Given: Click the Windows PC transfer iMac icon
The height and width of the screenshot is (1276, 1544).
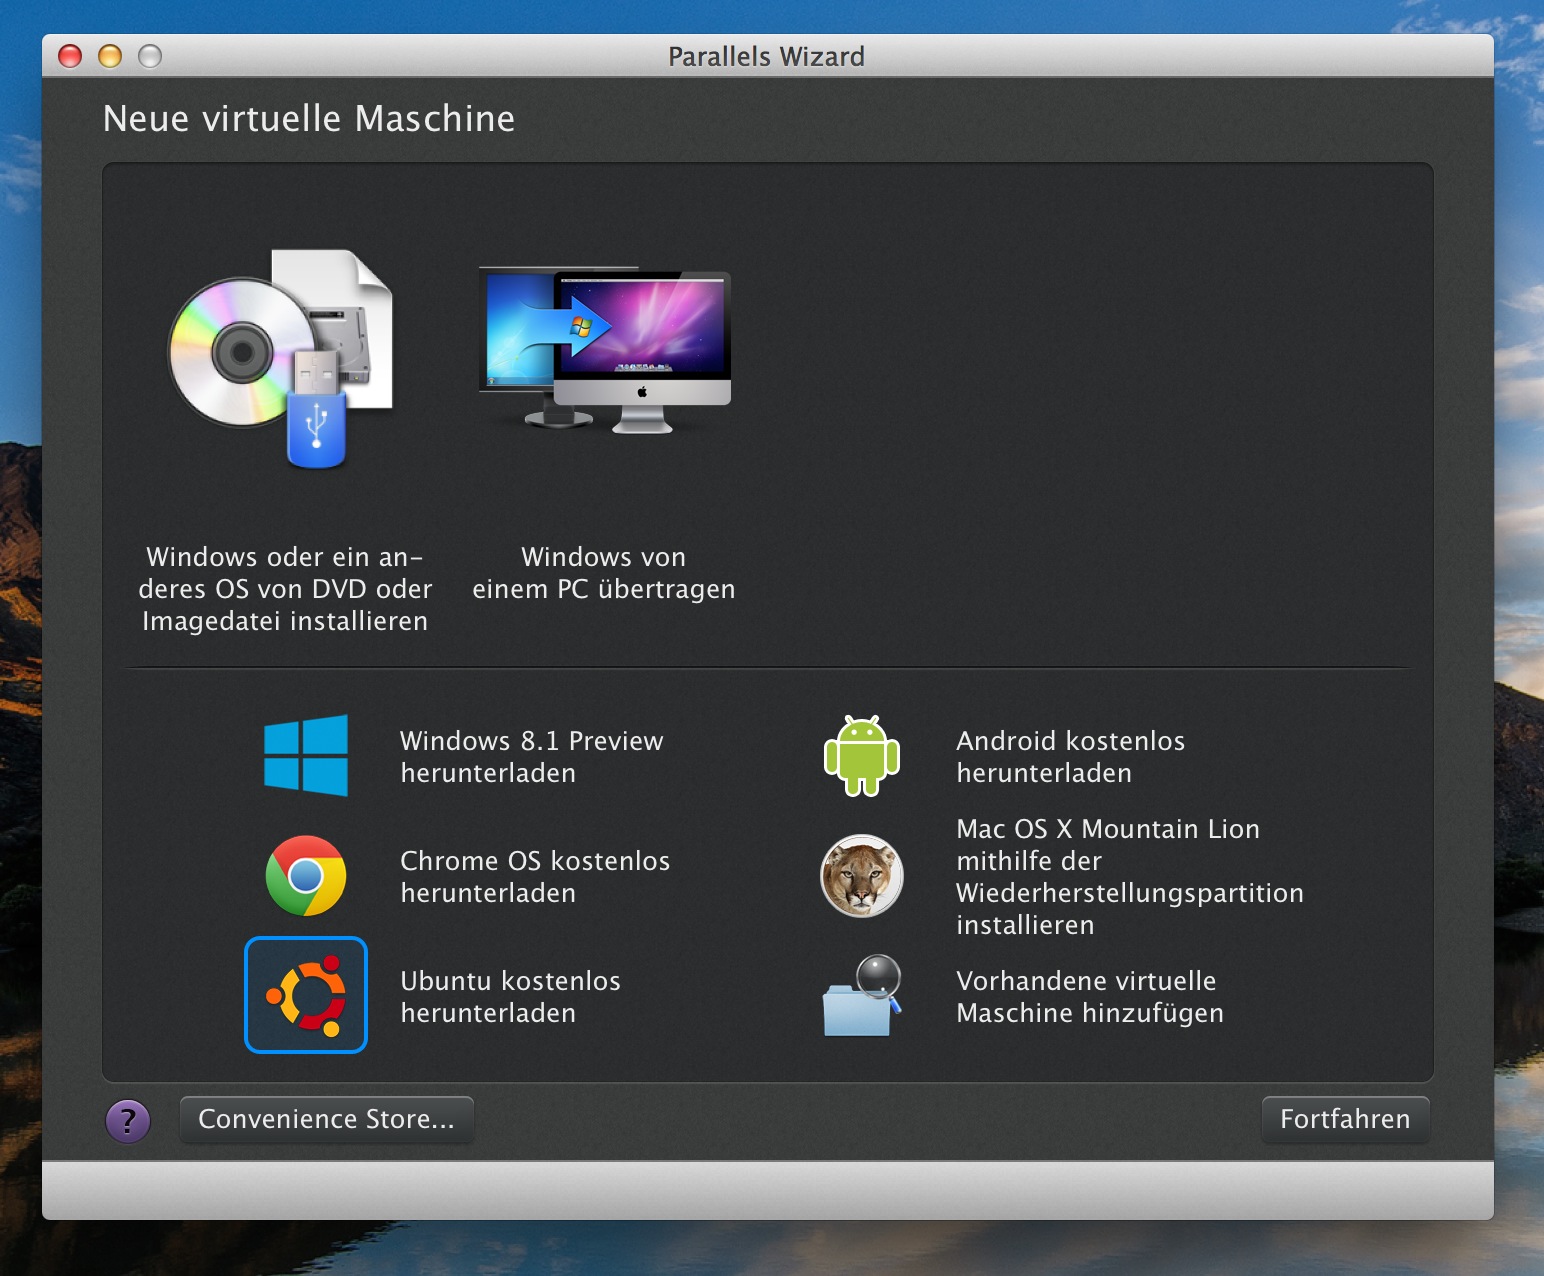Looking at the screenshot, I should click(x=604, y=350).
